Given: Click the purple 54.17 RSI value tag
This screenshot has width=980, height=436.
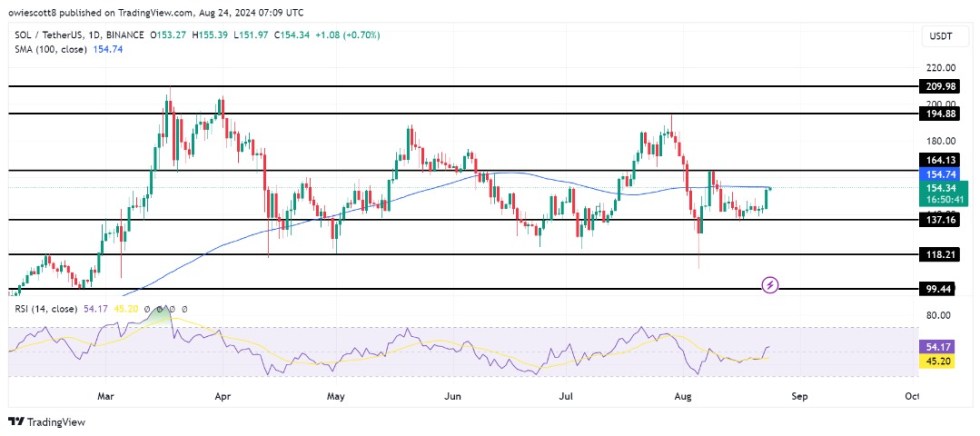Looking at the screenshot, I should (x=943, y=345).
